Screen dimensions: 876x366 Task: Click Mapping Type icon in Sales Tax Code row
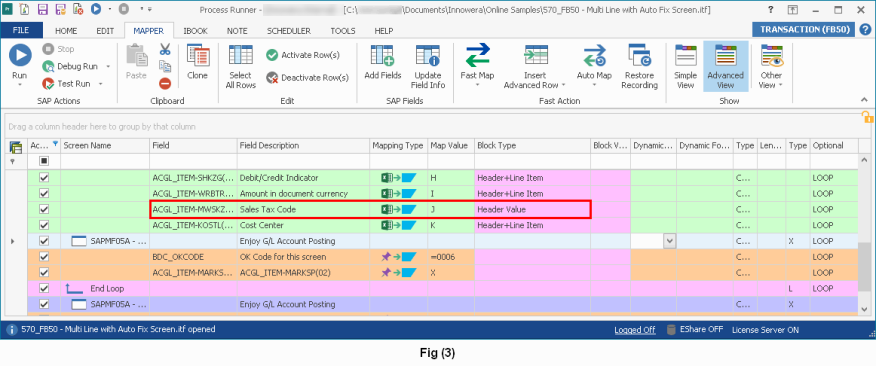coord(398,210)
